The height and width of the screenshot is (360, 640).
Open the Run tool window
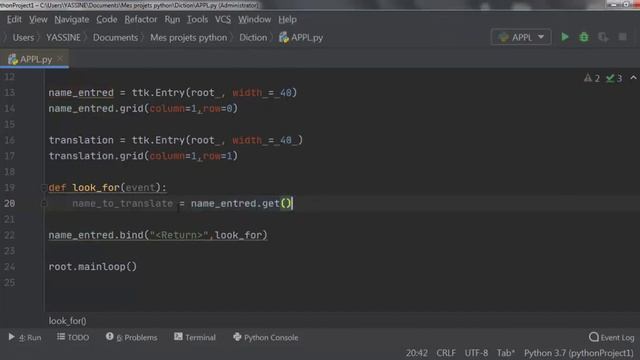point(25,337)
